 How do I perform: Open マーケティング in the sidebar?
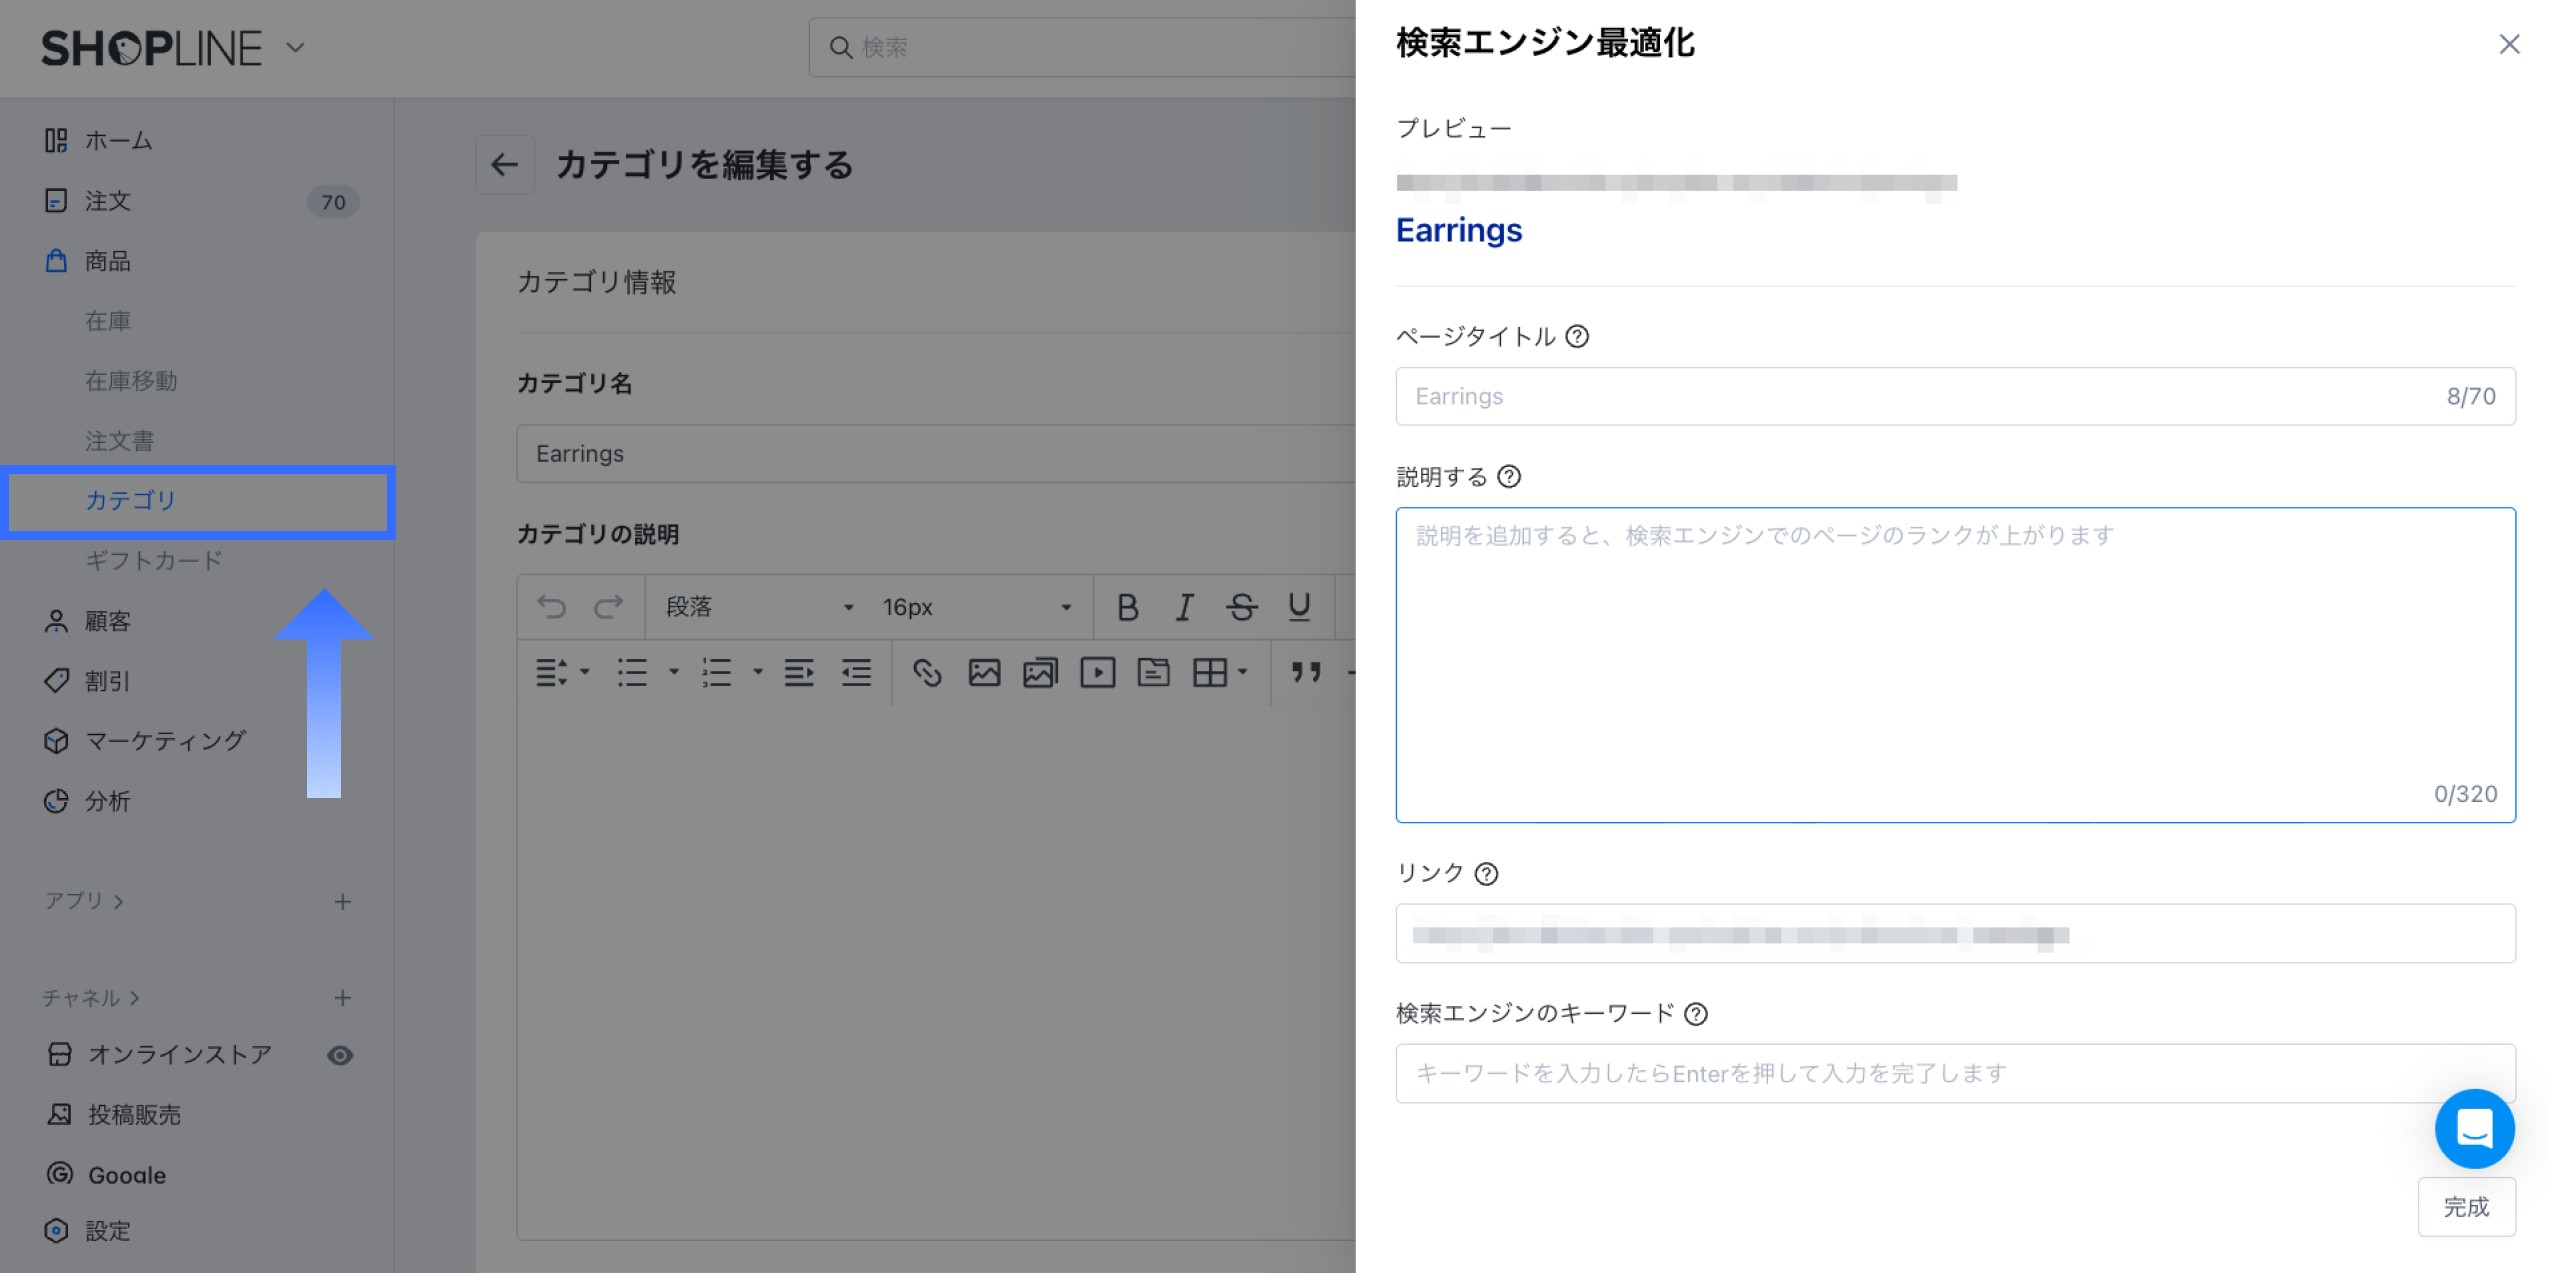pos(165,741)
